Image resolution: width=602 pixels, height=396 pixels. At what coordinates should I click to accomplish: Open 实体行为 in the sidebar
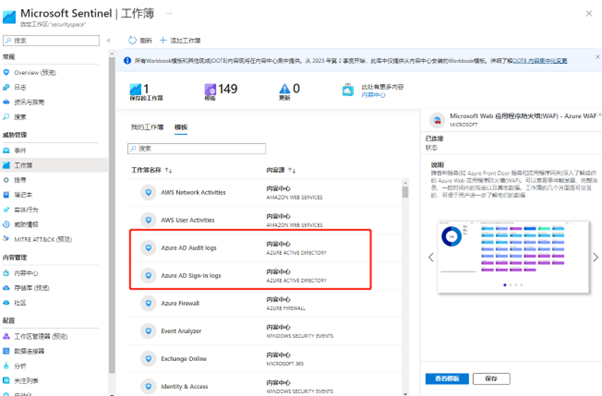[x=26, y=210]
